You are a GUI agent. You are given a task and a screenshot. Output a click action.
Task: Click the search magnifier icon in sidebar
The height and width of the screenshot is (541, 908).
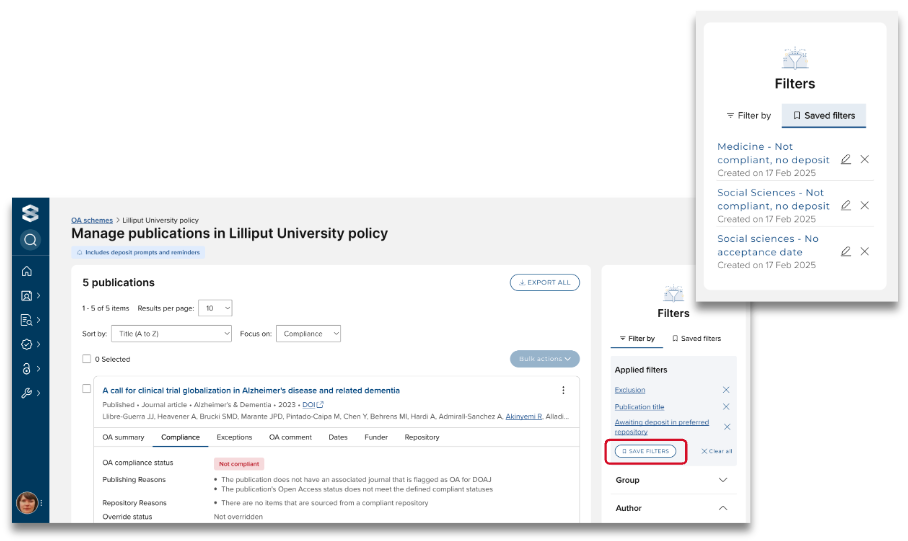pyautogui.click(x=30, y=239)
